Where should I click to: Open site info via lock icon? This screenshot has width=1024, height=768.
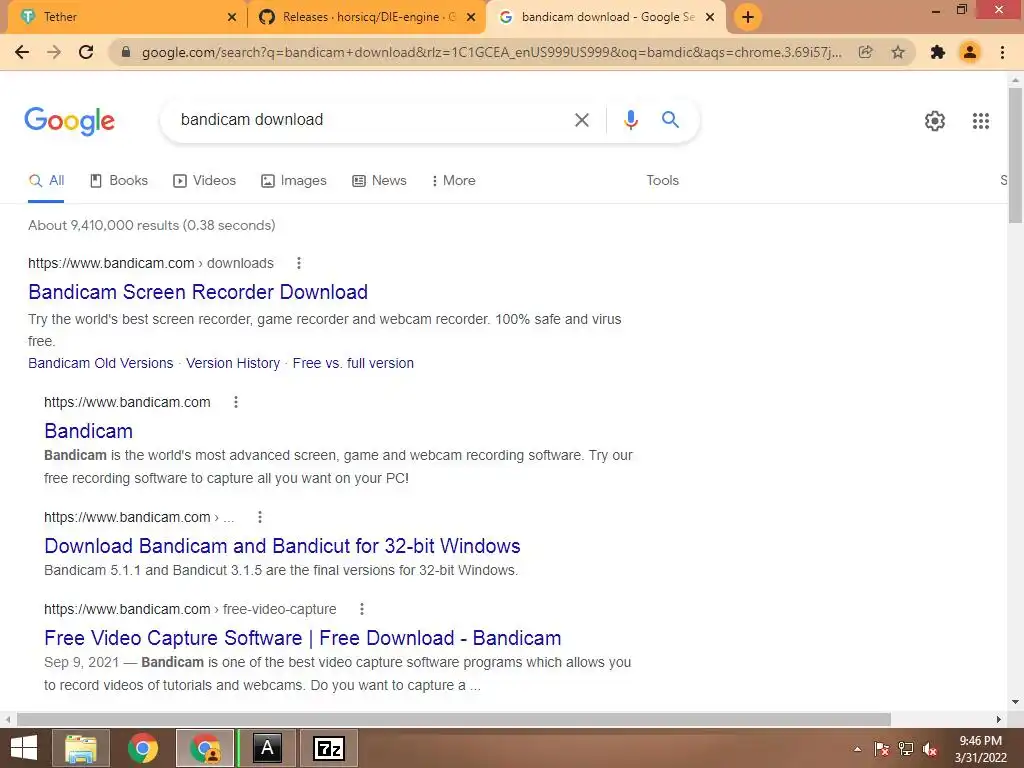pos(126,52)
